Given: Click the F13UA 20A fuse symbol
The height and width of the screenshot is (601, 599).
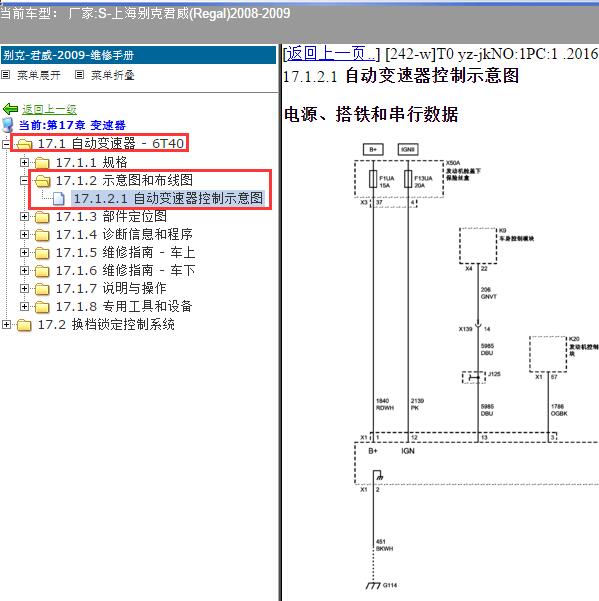Looking at the screenshot, I should pyautogui.click(x=408, y=179).
